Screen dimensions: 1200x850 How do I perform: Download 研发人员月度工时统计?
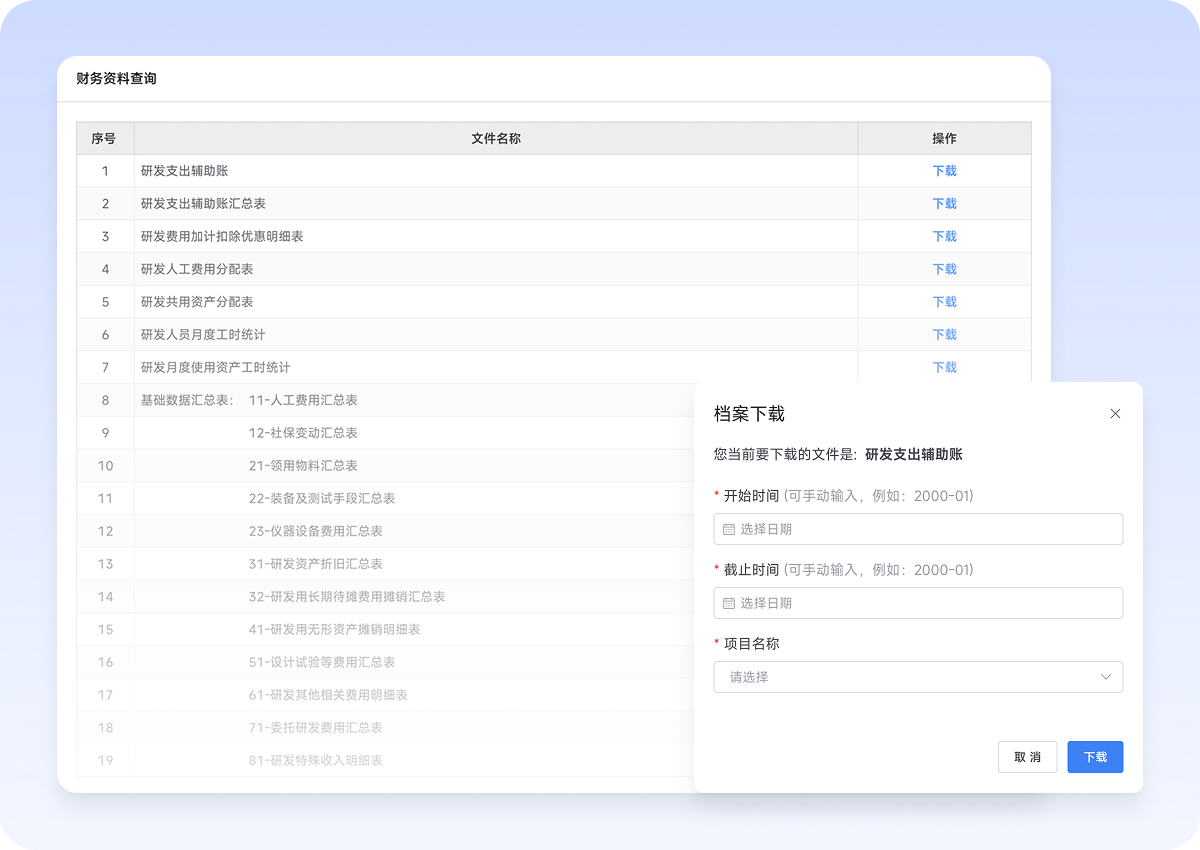[x=944, y=335]
